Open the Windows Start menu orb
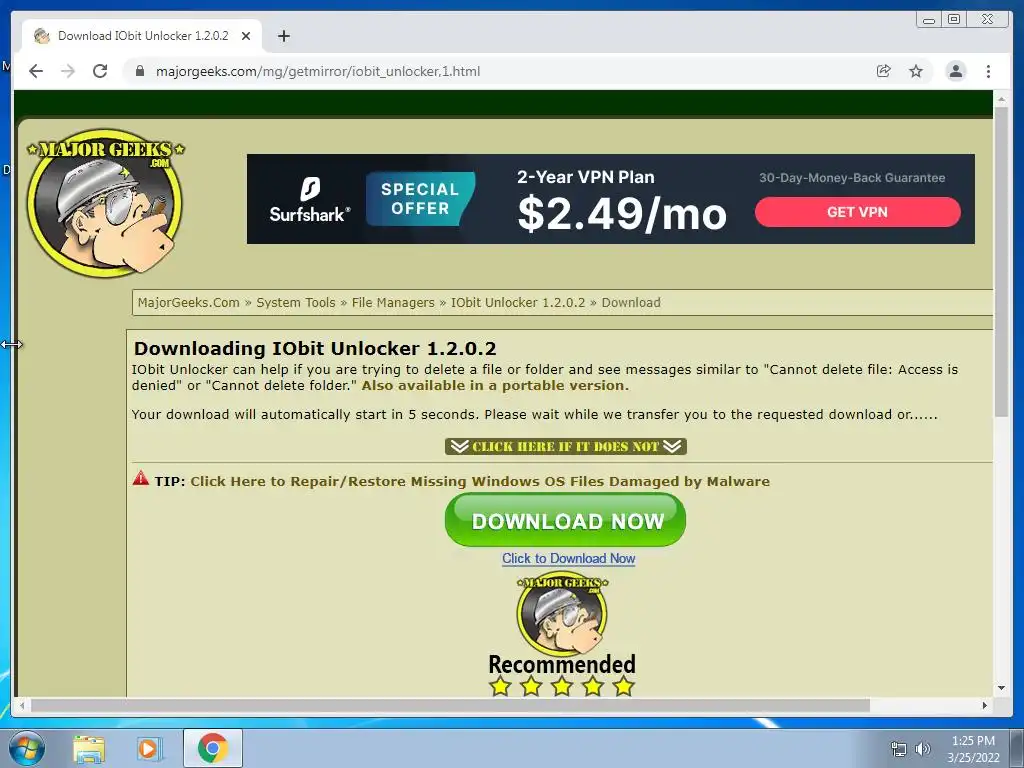Viewport: 1024px width, 768px height. click(x=27, y=748)
